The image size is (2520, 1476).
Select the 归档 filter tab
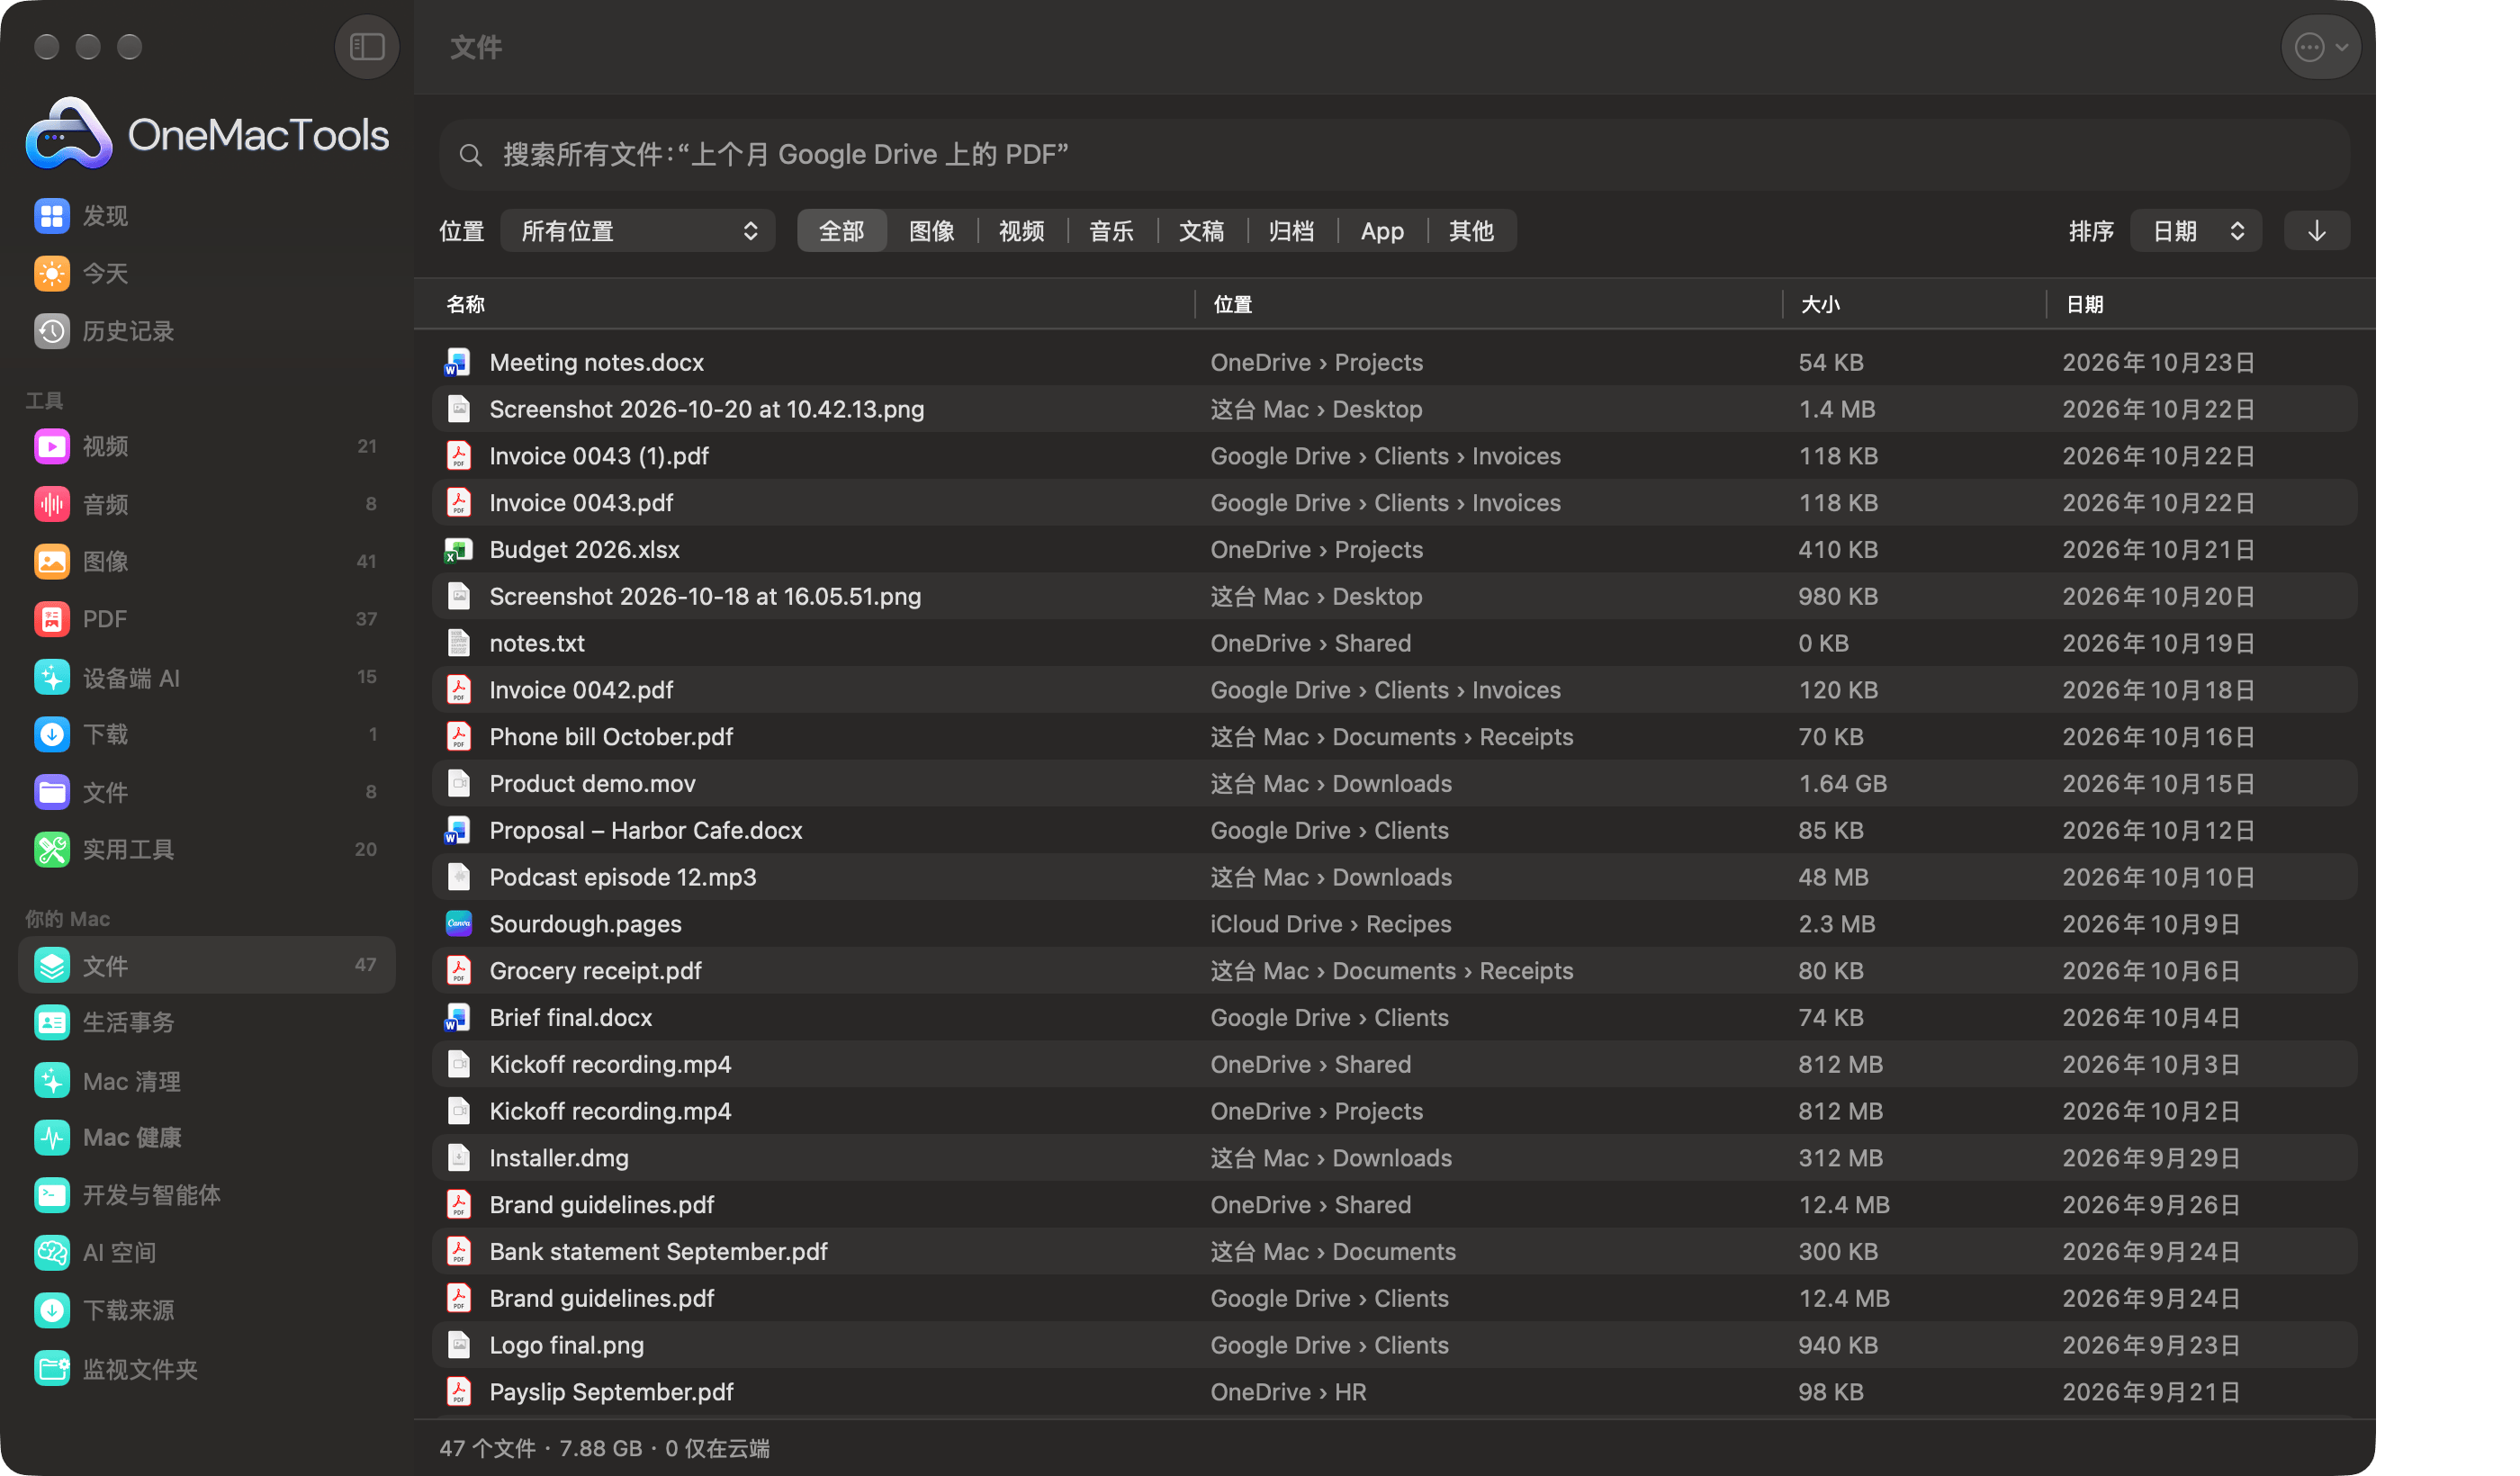pos(1291,231)
